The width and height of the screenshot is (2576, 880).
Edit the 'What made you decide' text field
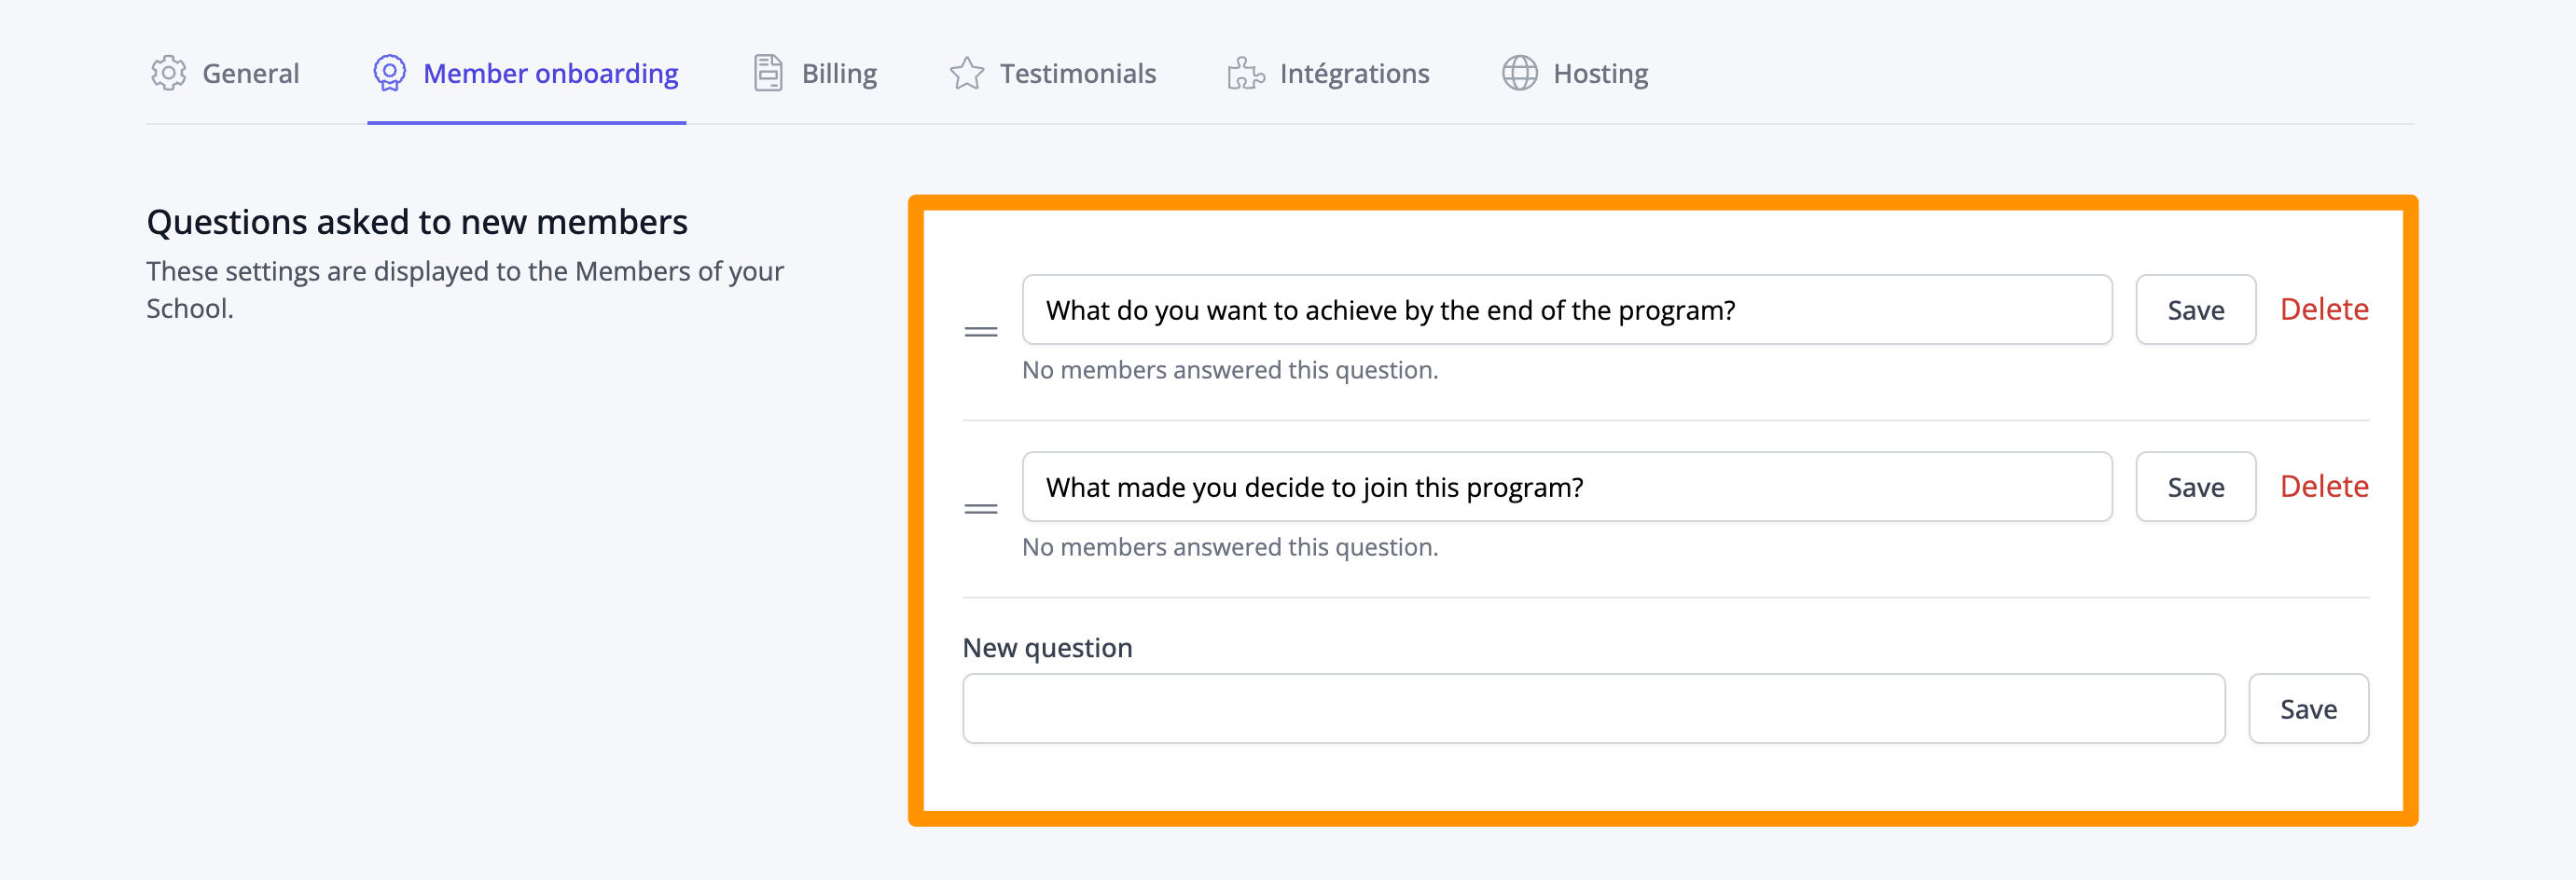(1566, 487)
